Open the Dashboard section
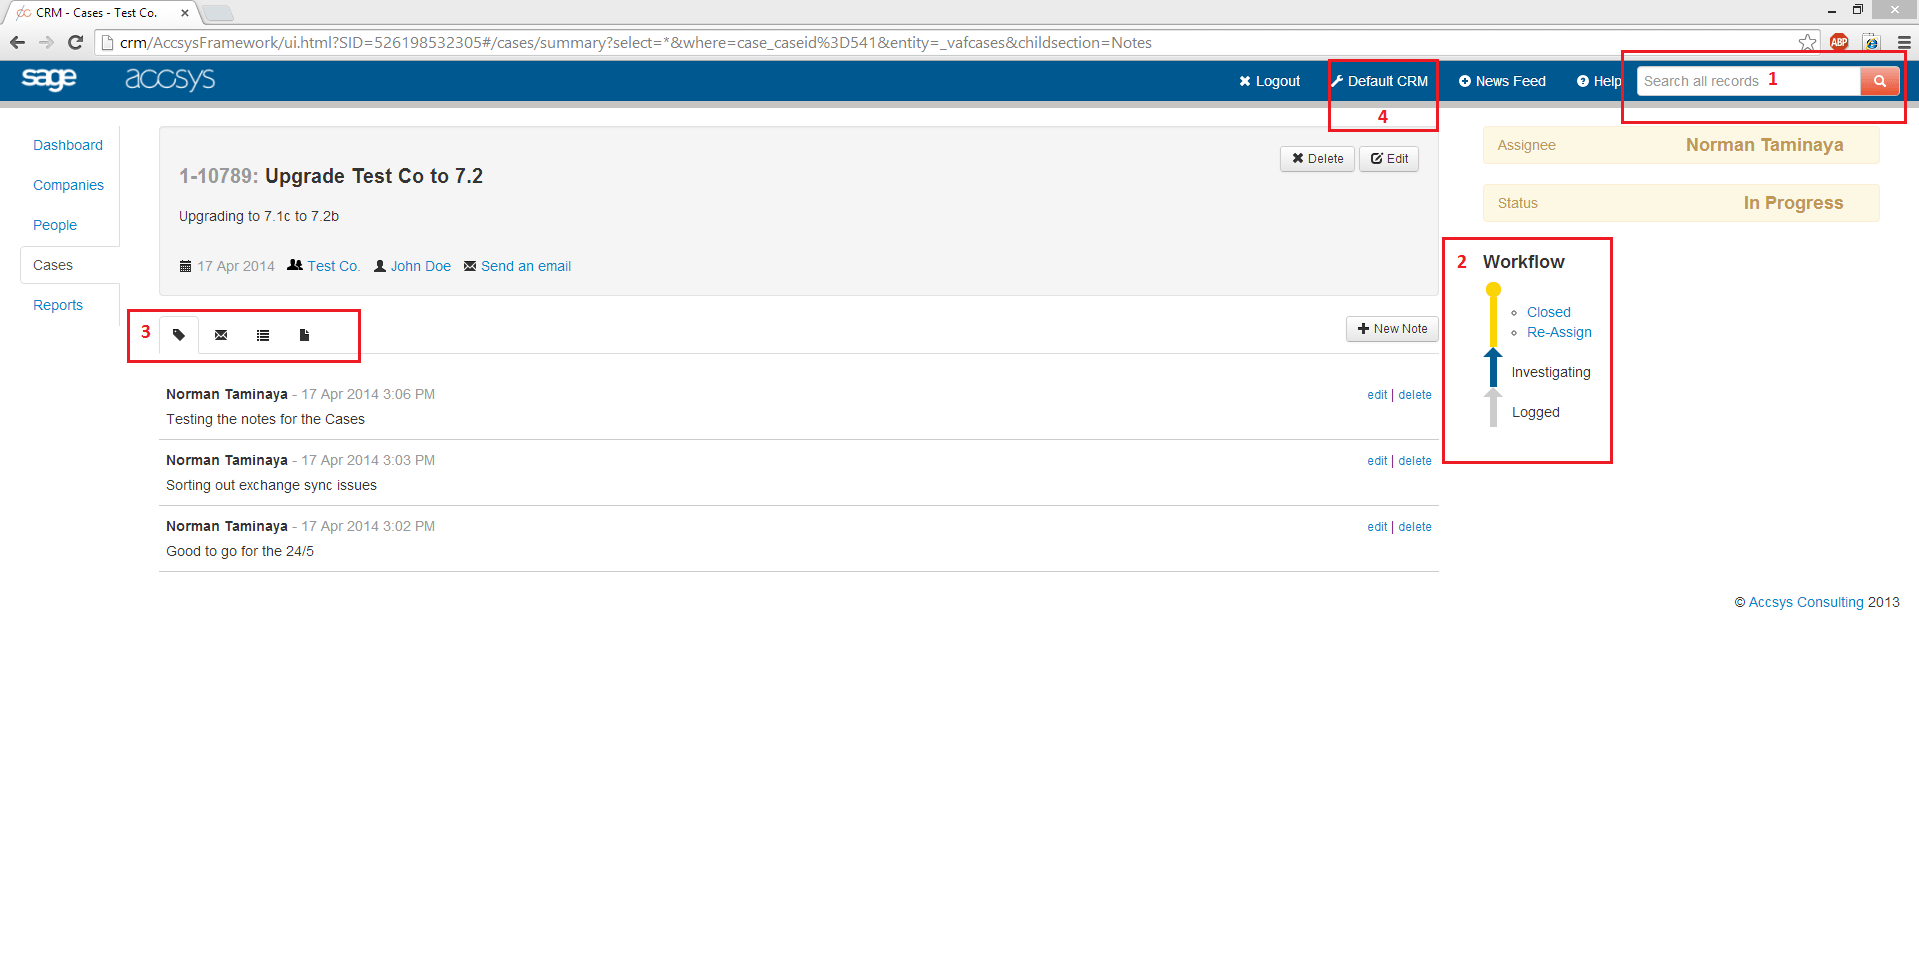Image resolution: width=1919 pixels, height=955 pixels. tap(68, 145)
